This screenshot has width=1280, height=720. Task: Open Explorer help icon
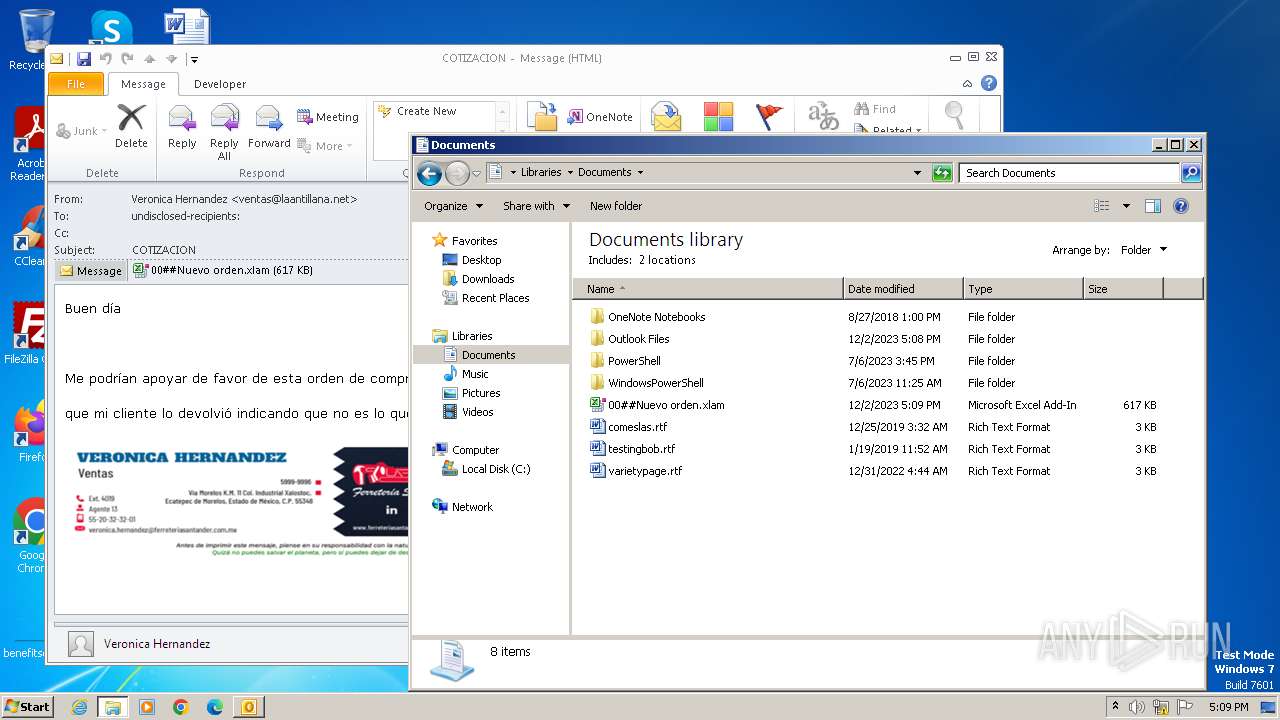[x=1180, y=206]
